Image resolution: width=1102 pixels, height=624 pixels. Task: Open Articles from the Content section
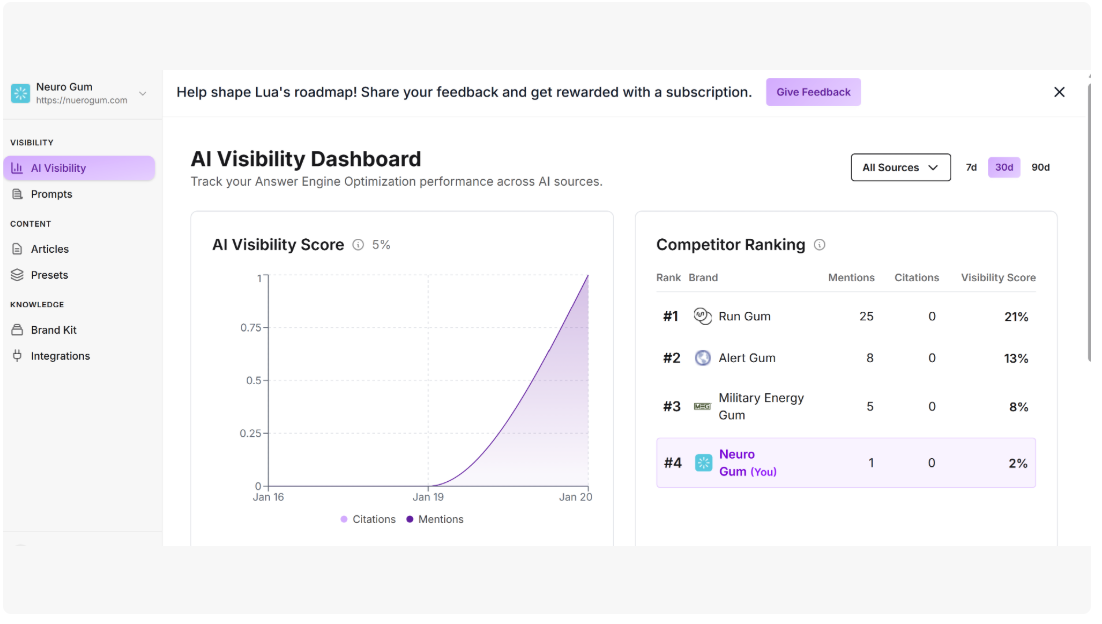pyautogui.click(x=48, y=248)
